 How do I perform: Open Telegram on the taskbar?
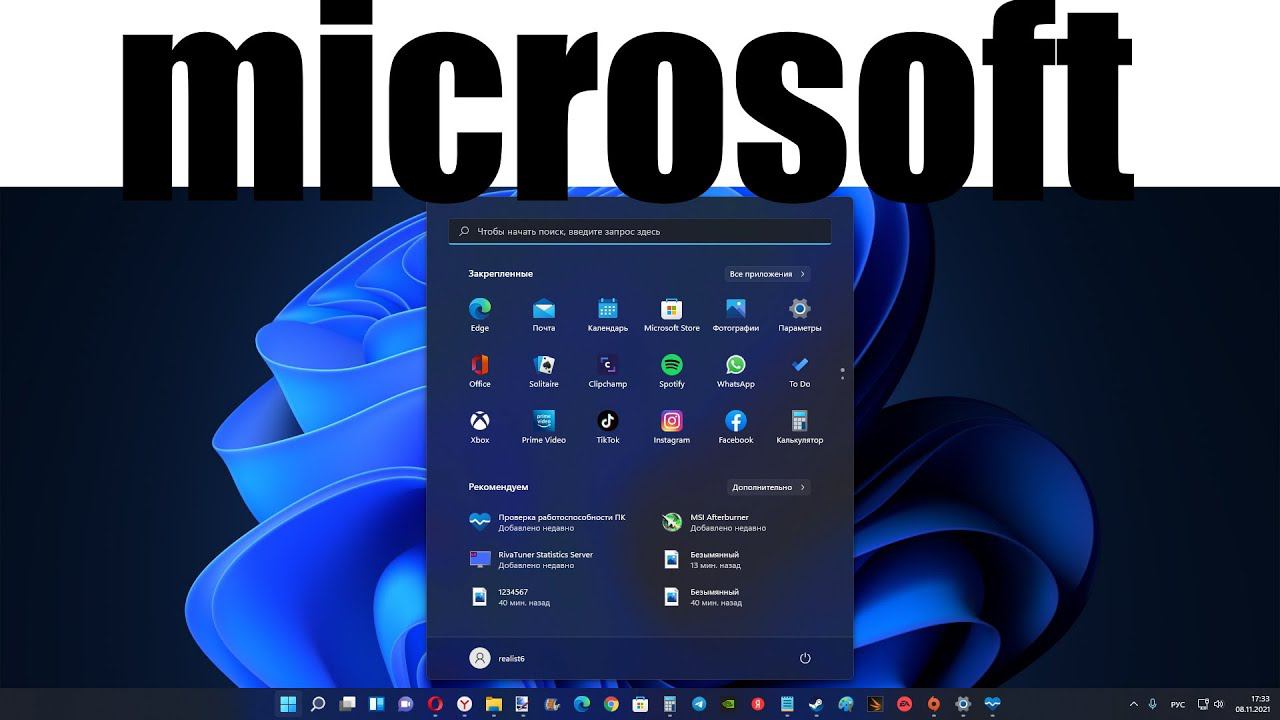699,704
